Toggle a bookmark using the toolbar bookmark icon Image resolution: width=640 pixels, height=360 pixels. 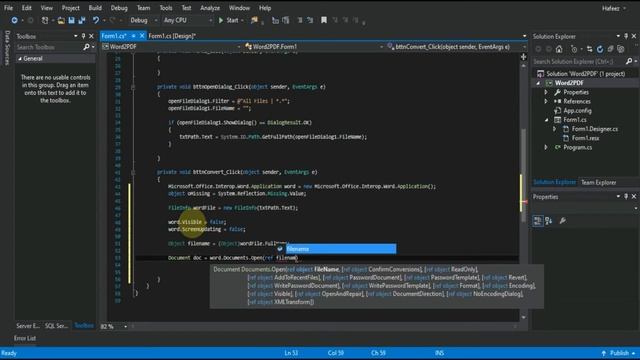pos(324,20)
